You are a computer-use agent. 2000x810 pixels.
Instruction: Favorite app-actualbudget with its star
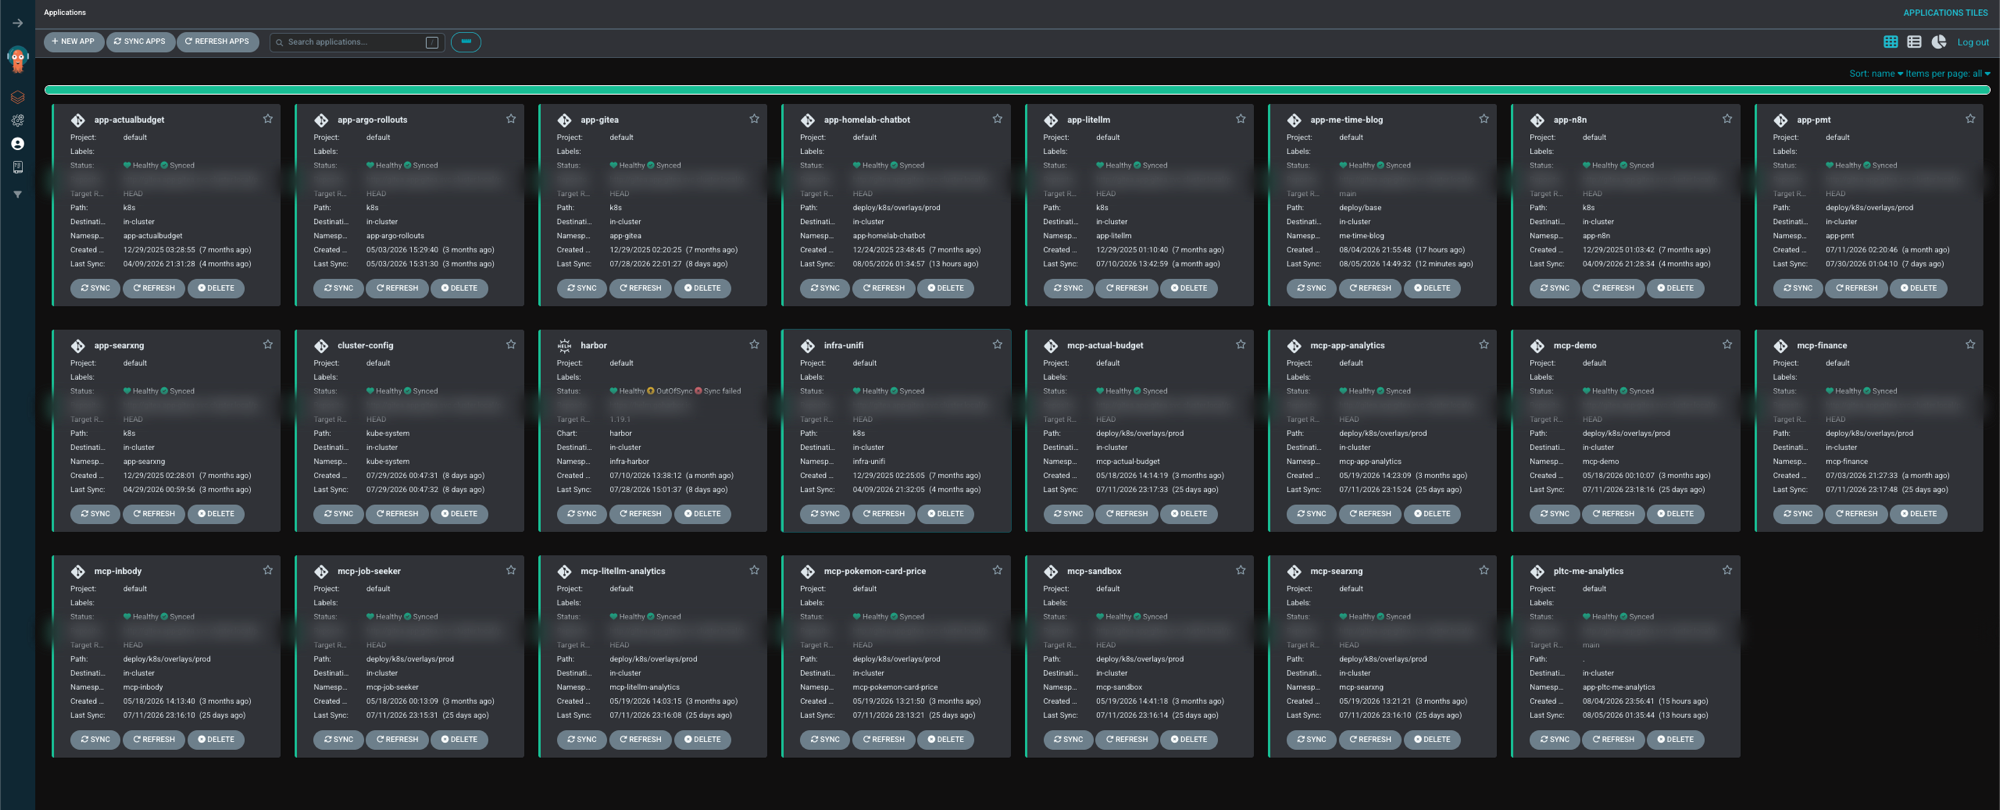point(268,119)
